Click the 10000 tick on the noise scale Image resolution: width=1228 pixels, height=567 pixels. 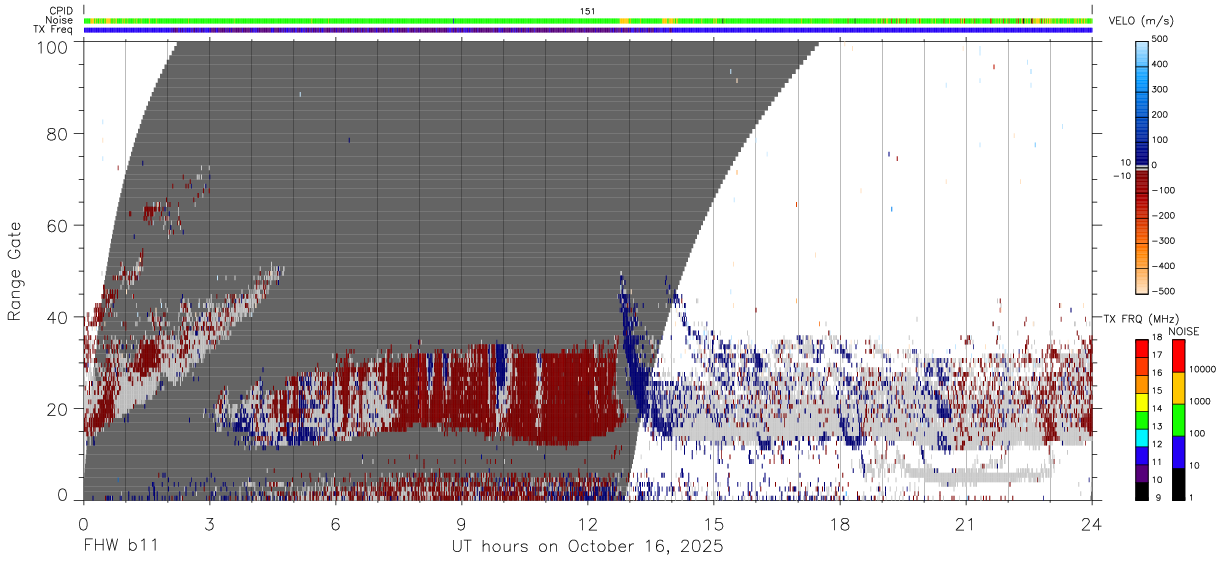click(x=1204, y=370)
